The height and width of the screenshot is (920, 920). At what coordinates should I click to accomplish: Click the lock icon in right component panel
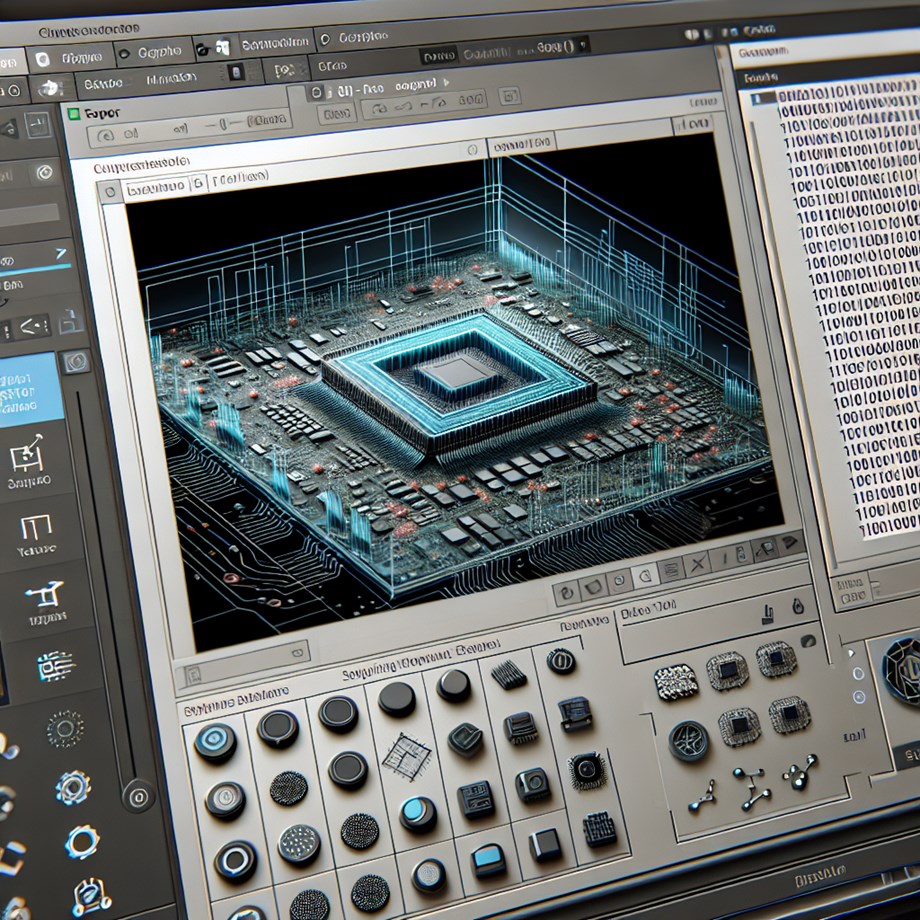[x=797, y=607]
